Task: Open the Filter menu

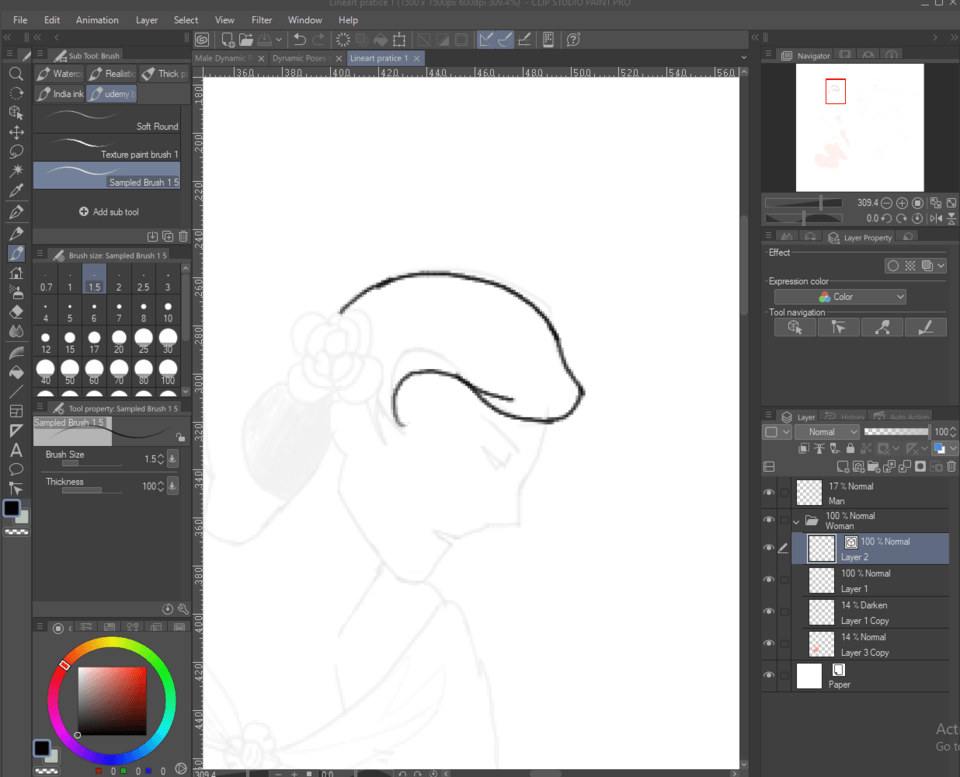Action: coord(261,20)
